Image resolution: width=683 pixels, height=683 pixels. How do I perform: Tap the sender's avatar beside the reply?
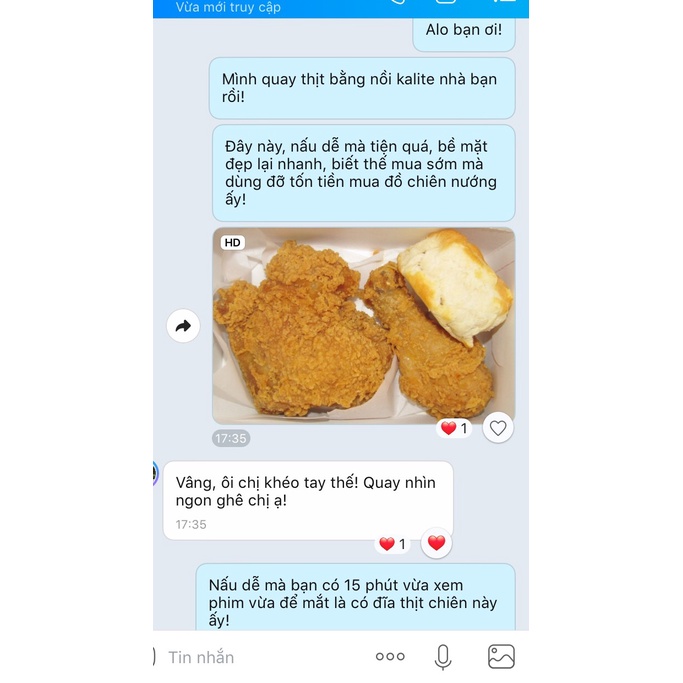click(155, 473)
